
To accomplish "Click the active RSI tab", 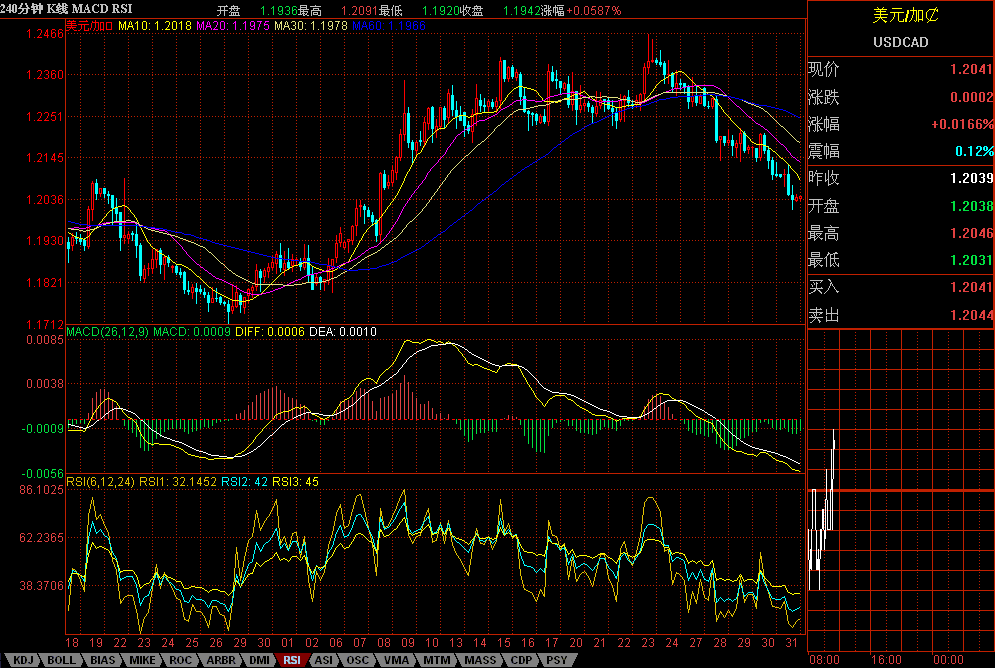I will click(x=291, y=660).
